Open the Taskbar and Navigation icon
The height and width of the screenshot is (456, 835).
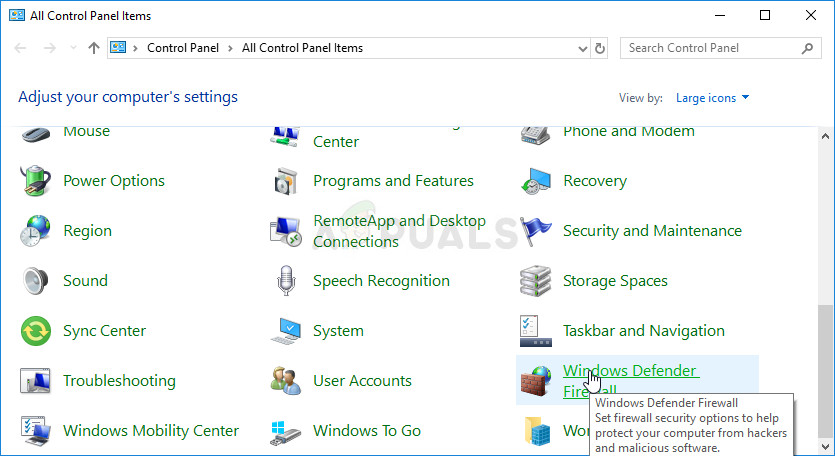click(x=536, y=331)
